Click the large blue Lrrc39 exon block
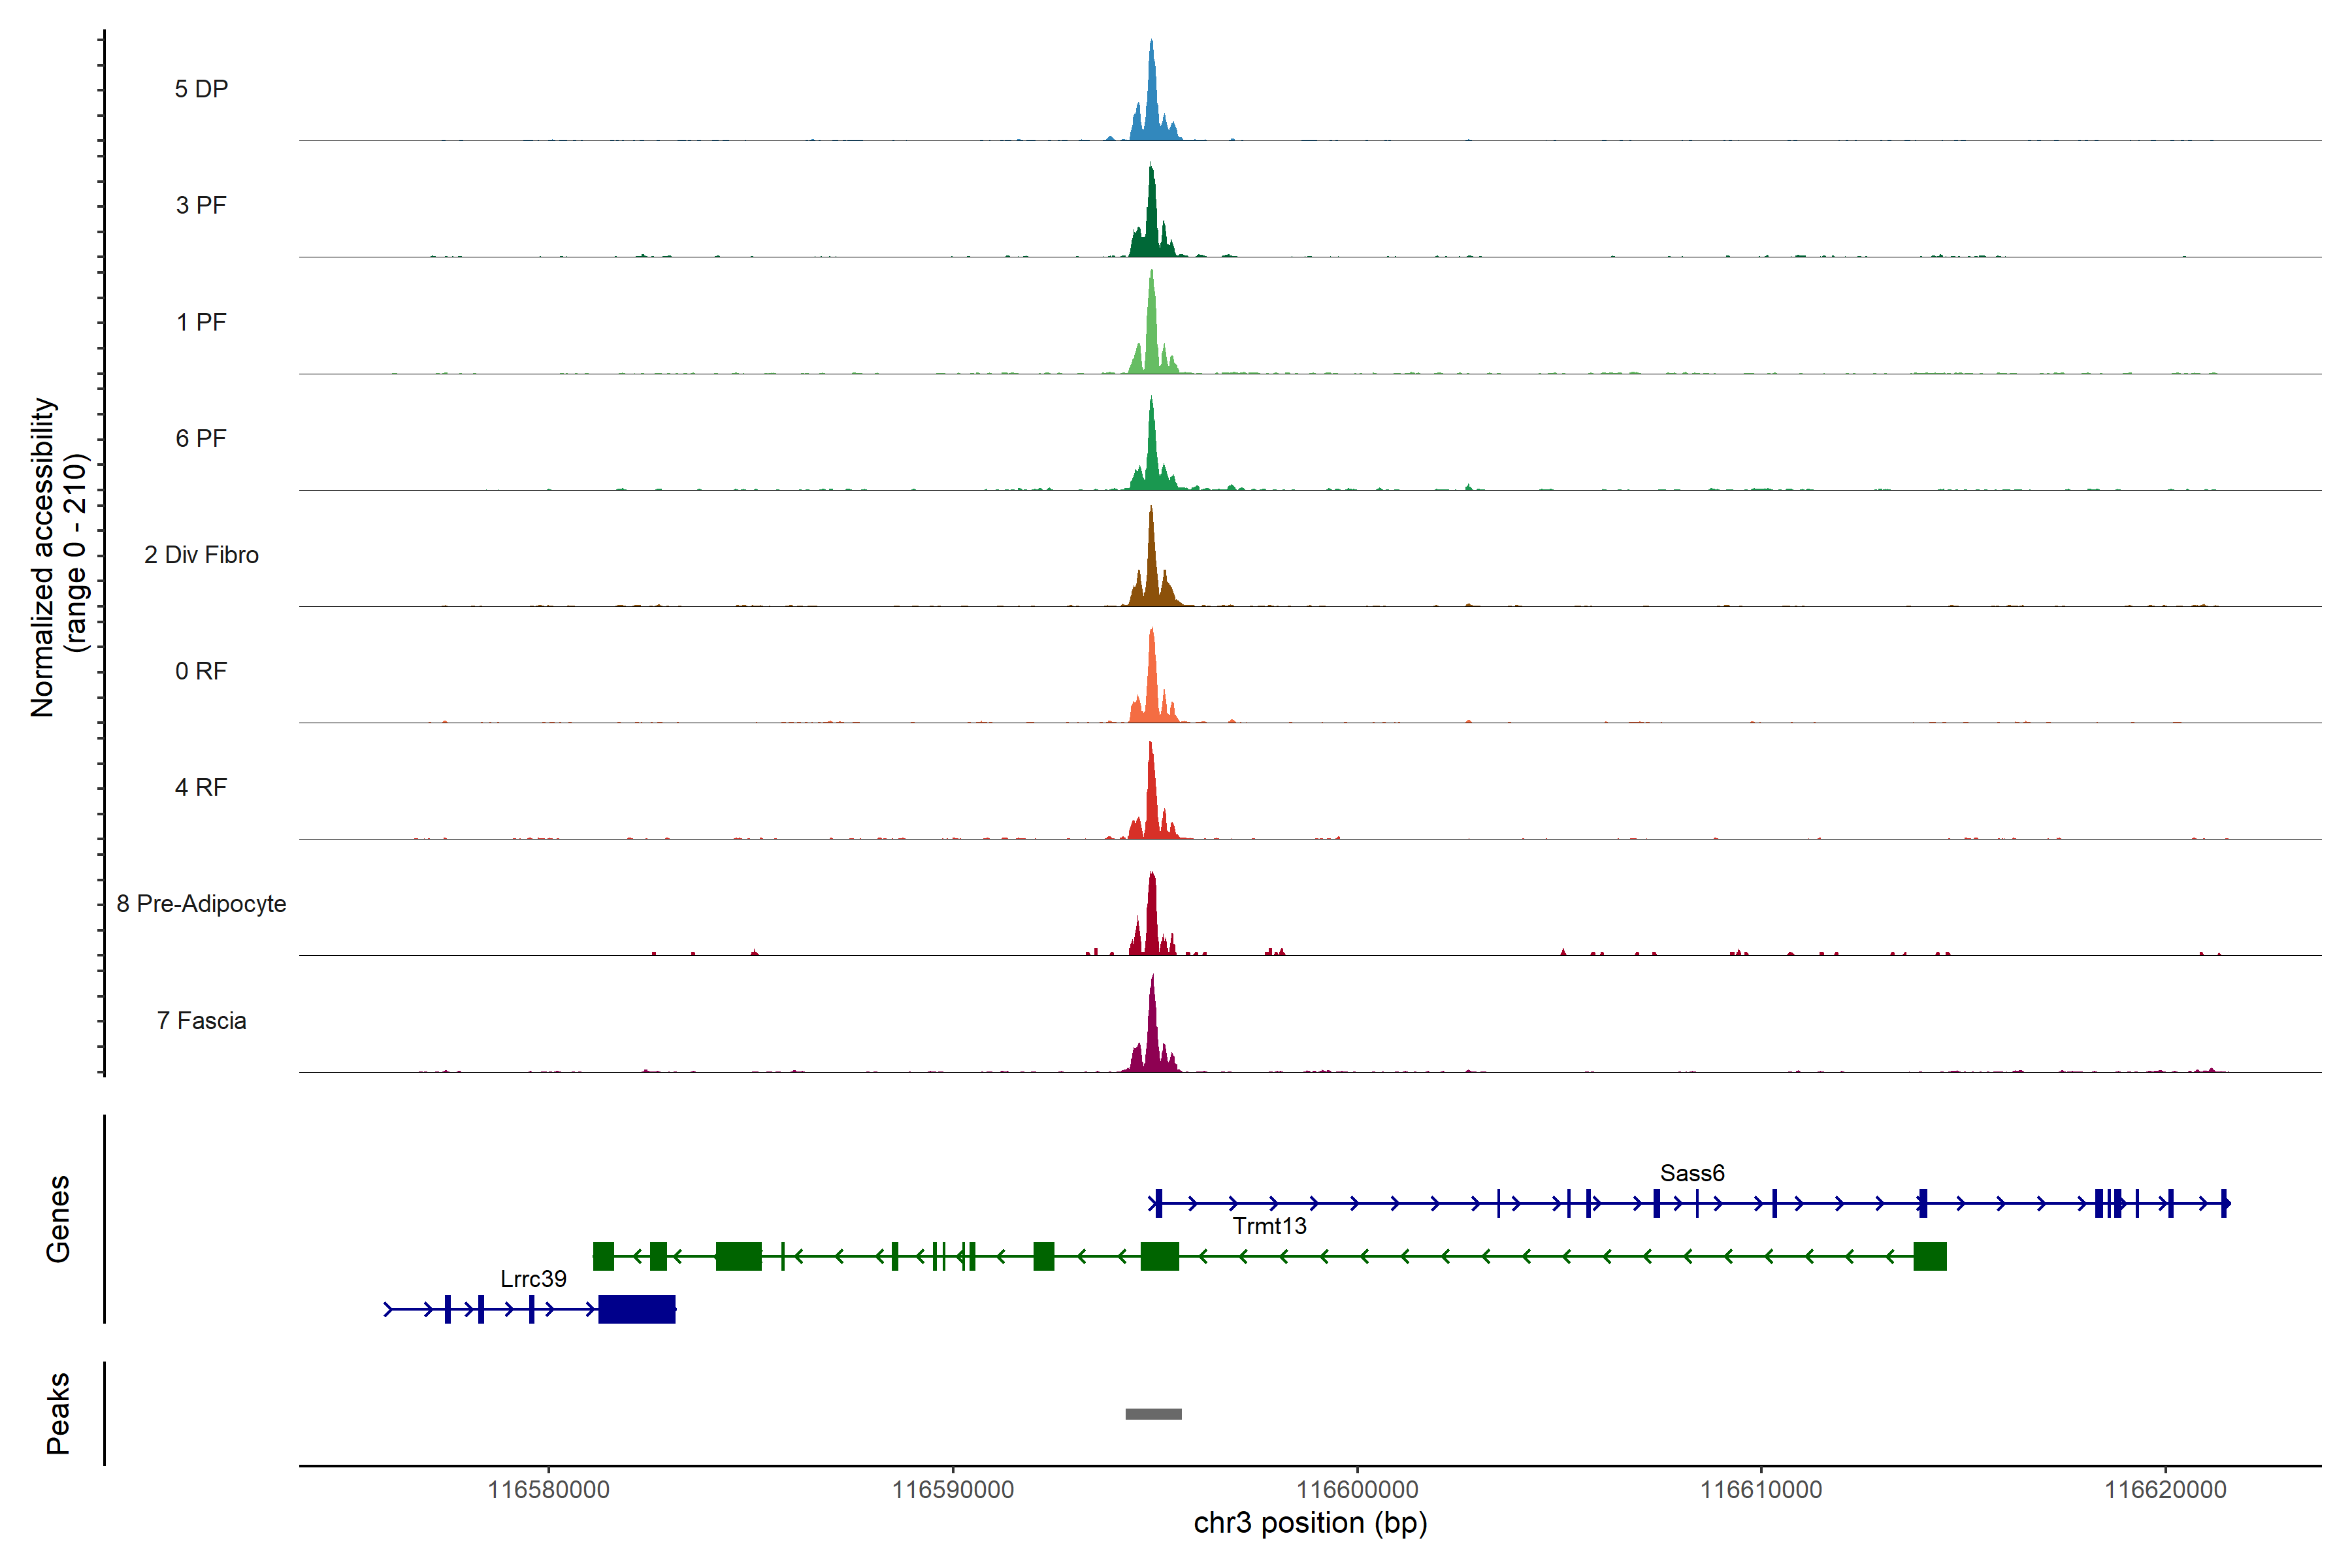 [x=637, y=1309]
